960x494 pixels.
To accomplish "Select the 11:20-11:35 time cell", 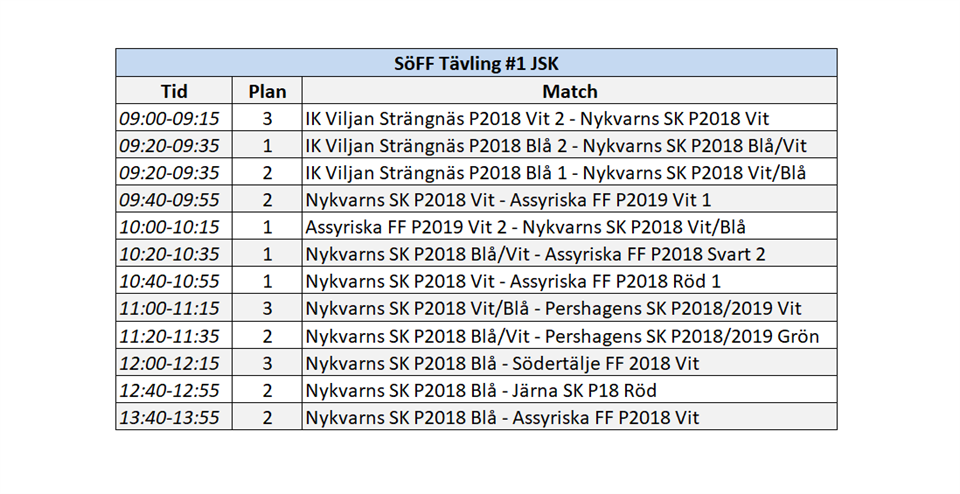I will tap(169, 336).
